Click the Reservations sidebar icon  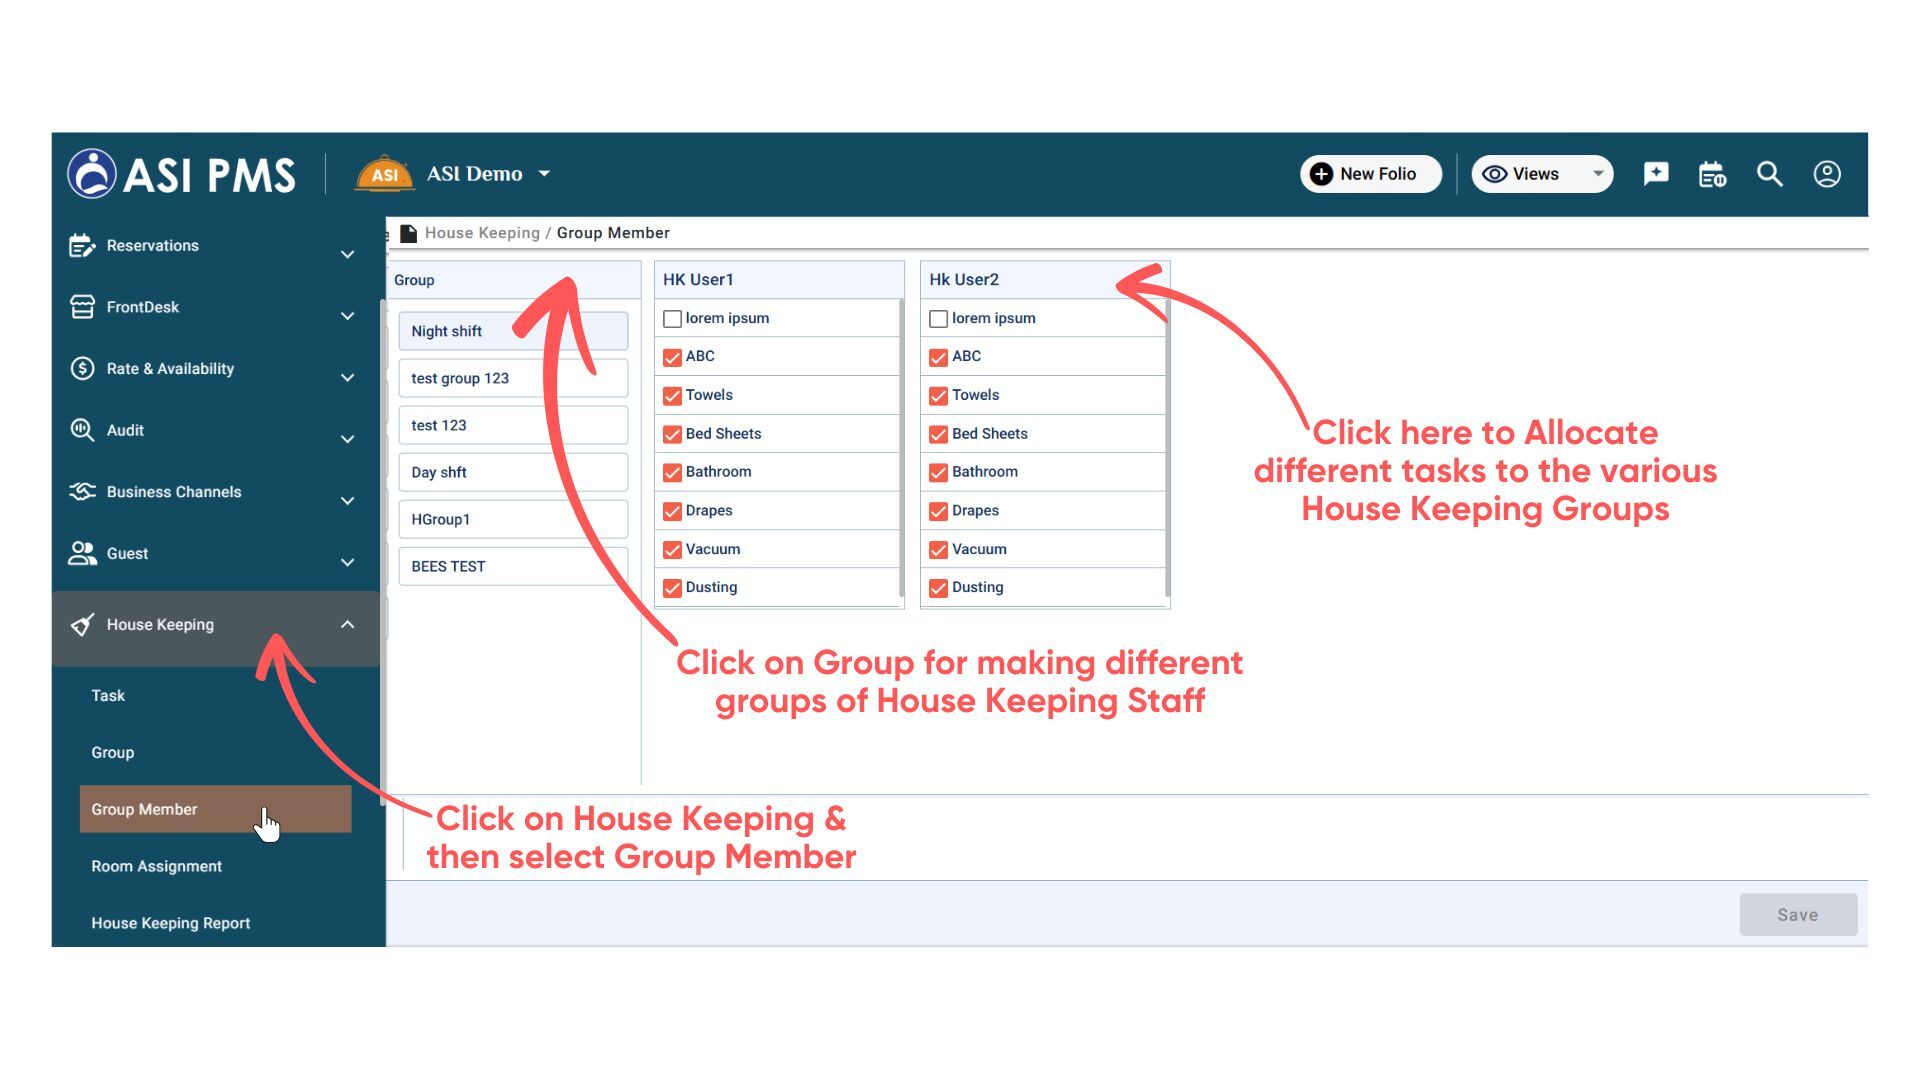coord(82,246)
